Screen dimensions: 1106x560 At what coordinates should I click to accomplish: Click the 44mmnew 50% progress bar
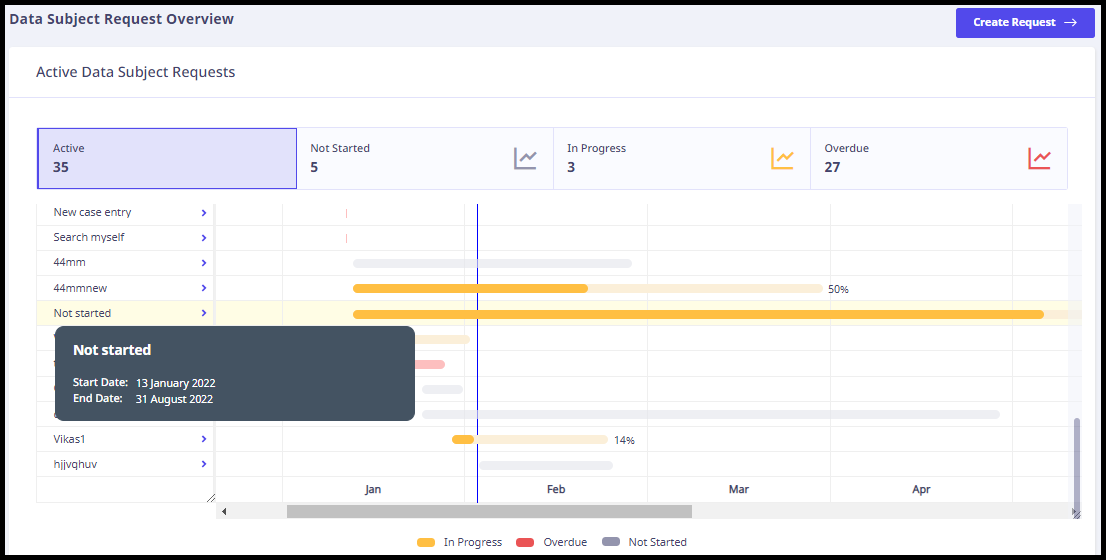point(588,288)
